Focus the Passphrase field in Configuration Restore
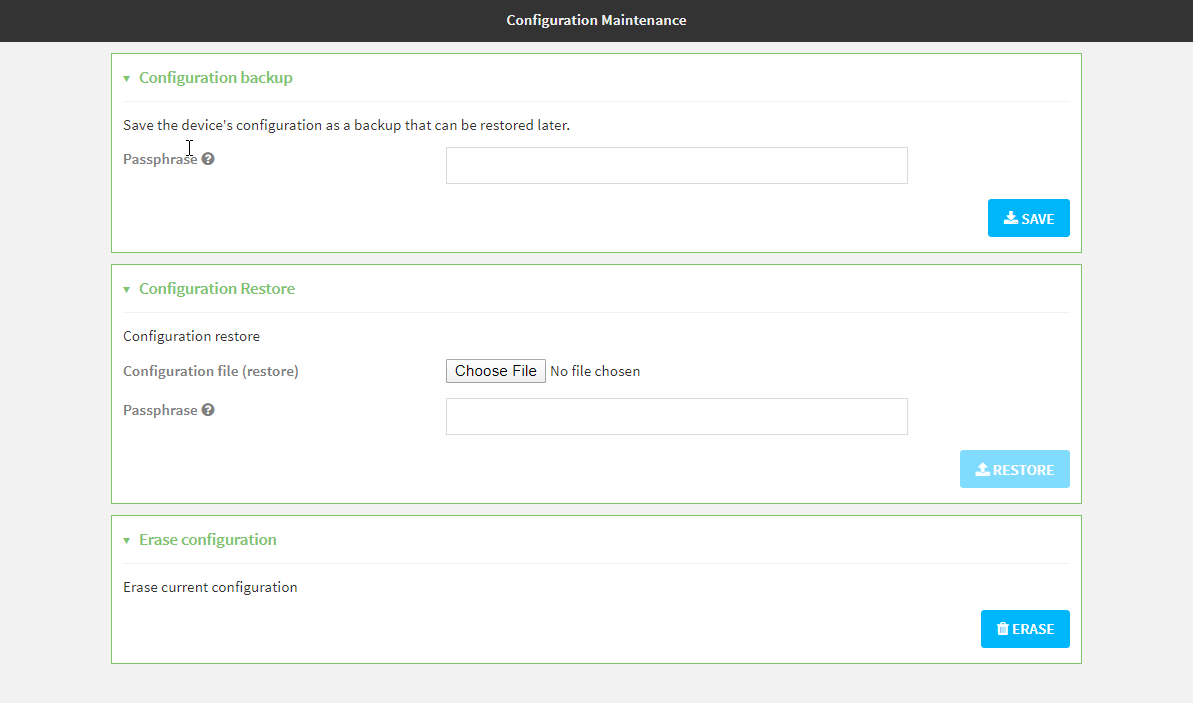 676,417
